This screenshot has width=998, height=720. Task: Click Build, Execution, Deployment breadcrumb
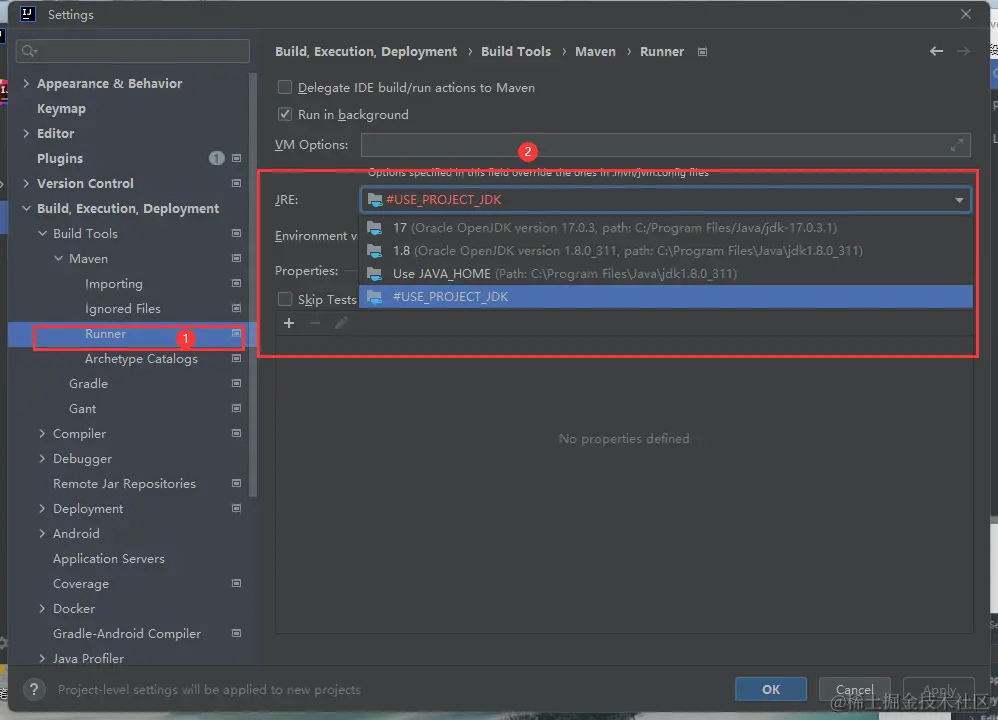click(x=366, y=52)
